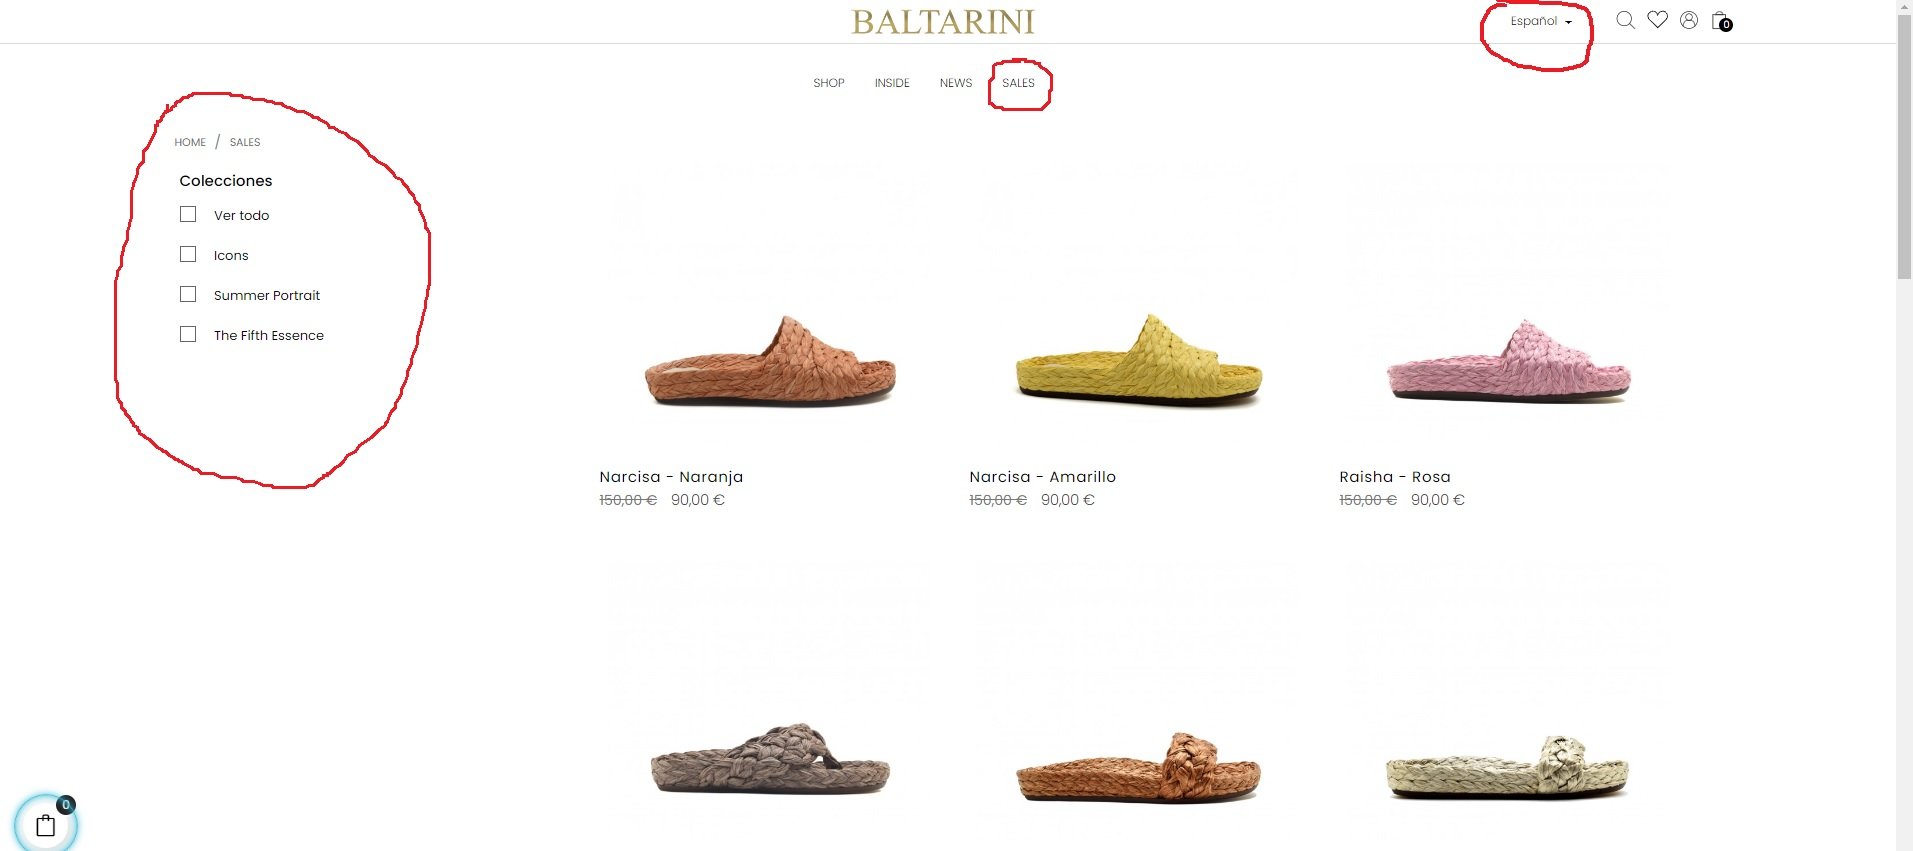Open the wishlist heart icon
Screen dimensions: 1913x851
pos(1657,20)
